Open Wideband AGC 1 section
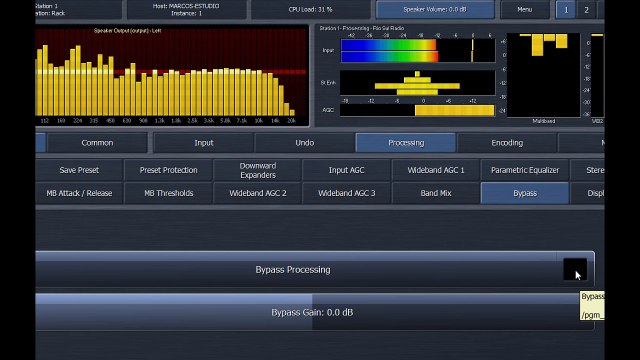 click(x=436, y=170)
